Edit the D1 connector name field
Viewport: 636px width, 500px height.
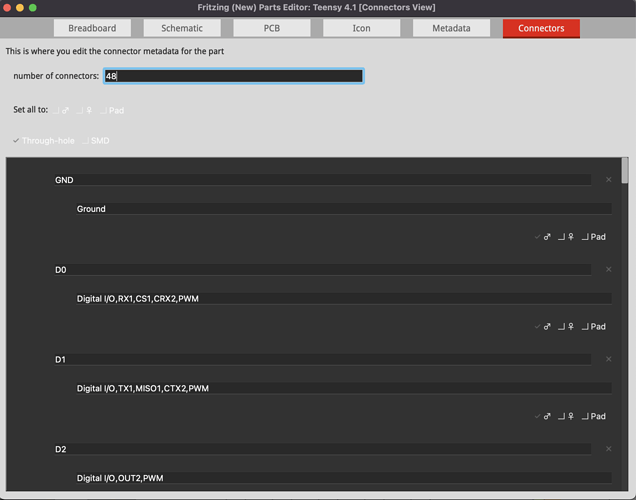[323, 359]
